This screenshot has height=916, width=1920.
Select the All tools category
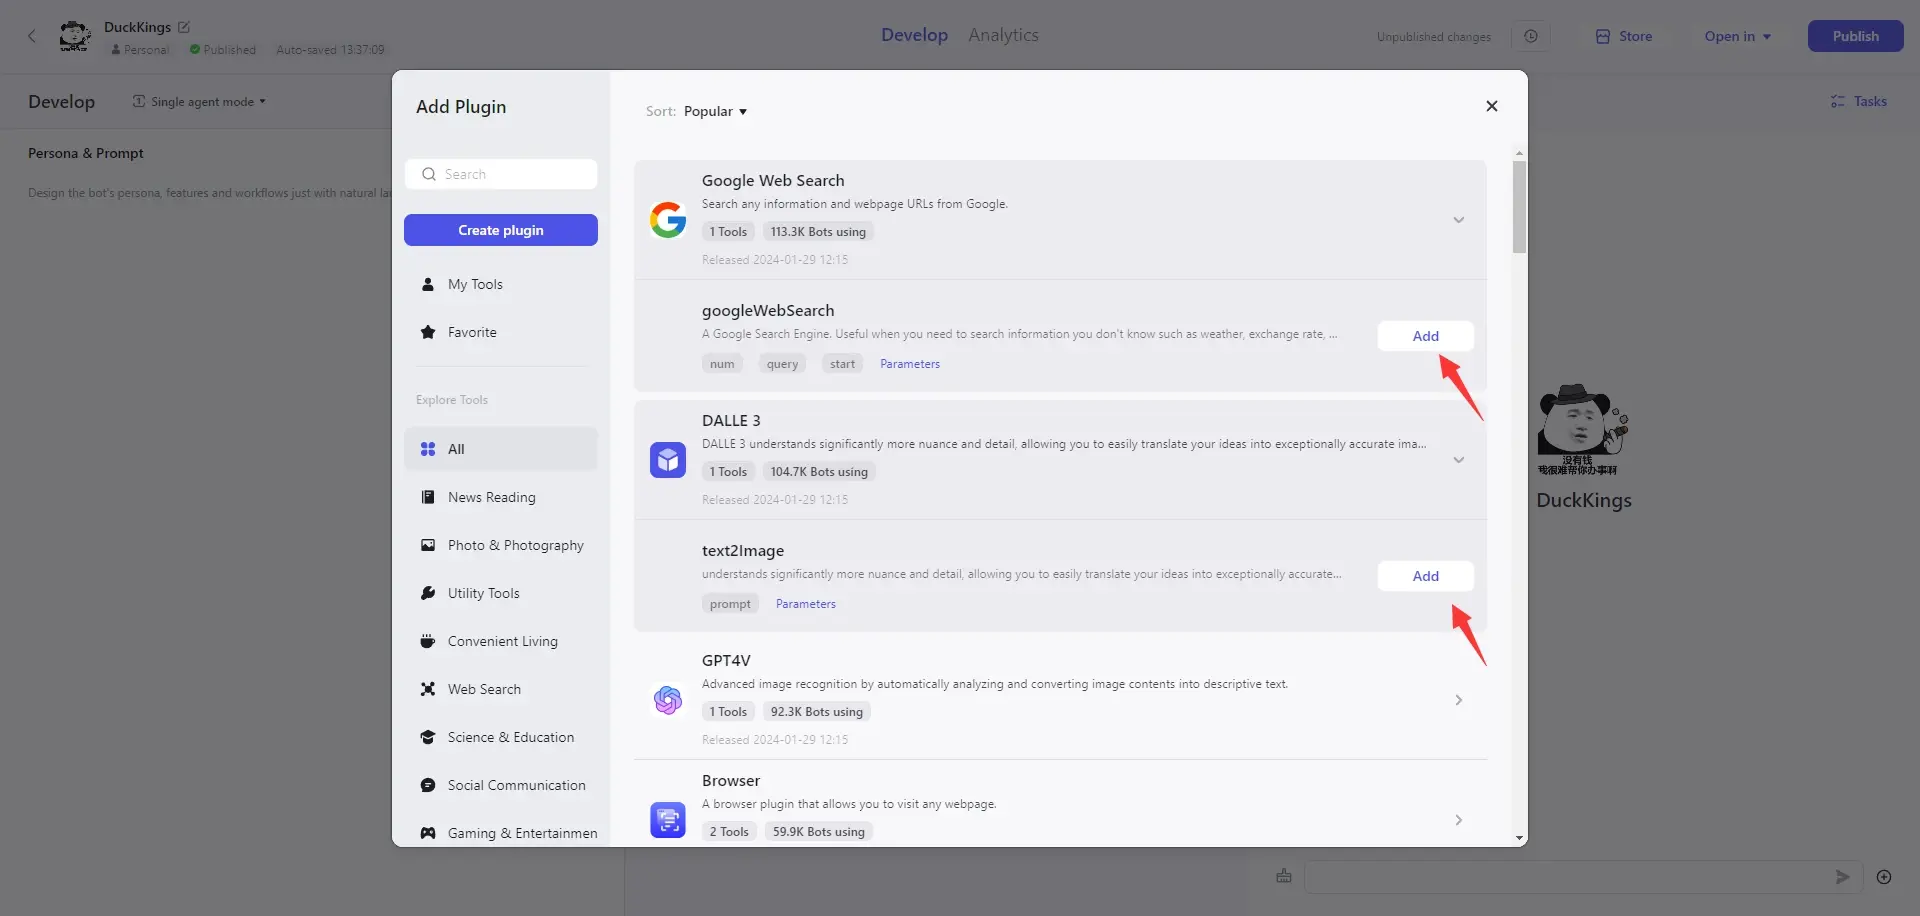pos(501,449)
